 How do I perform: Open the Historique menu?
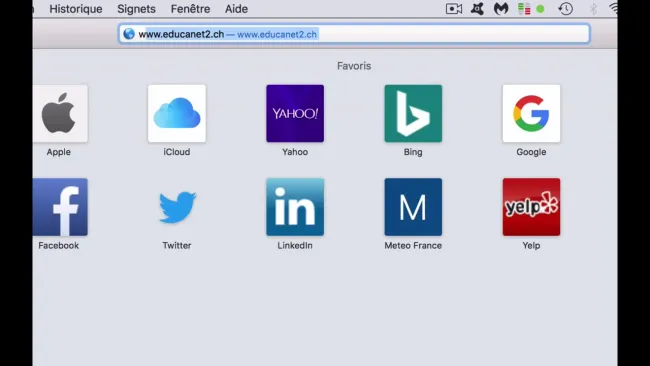pos(76,9)
